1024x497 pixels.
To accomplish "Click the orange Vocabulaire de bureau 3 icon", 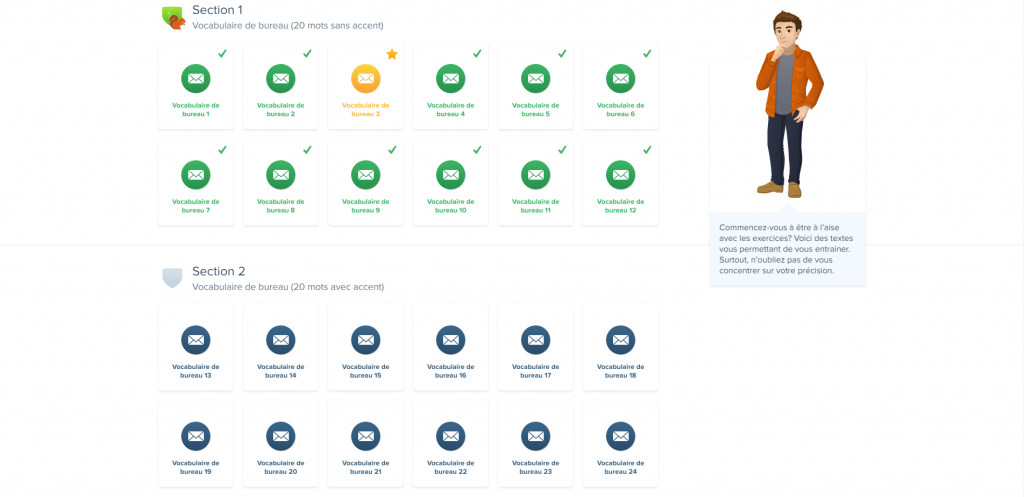I will tap(365, 78).
